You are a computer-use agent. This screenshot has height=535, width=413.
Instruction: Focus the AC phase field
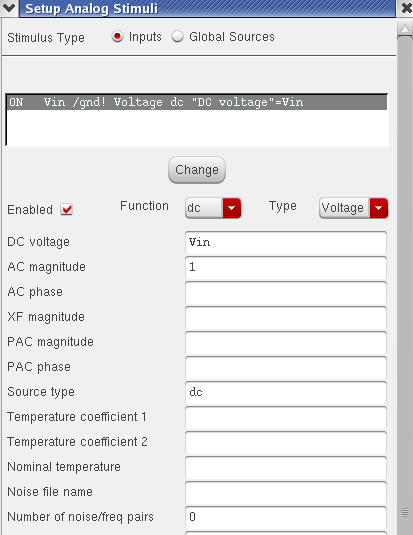286,292
